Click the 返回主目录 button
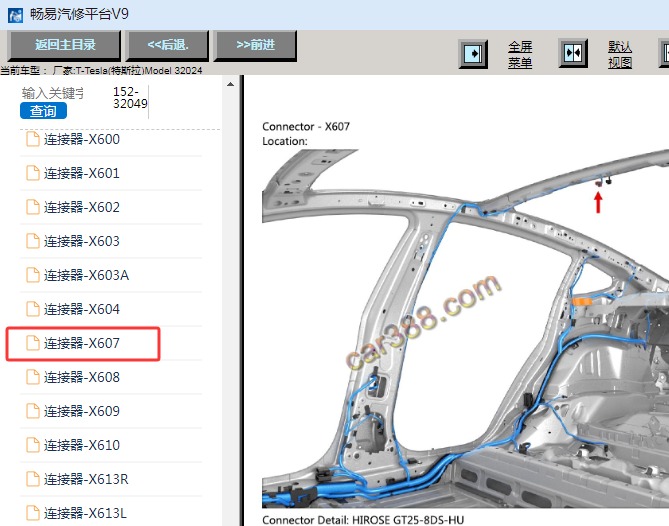 [64, 45]
